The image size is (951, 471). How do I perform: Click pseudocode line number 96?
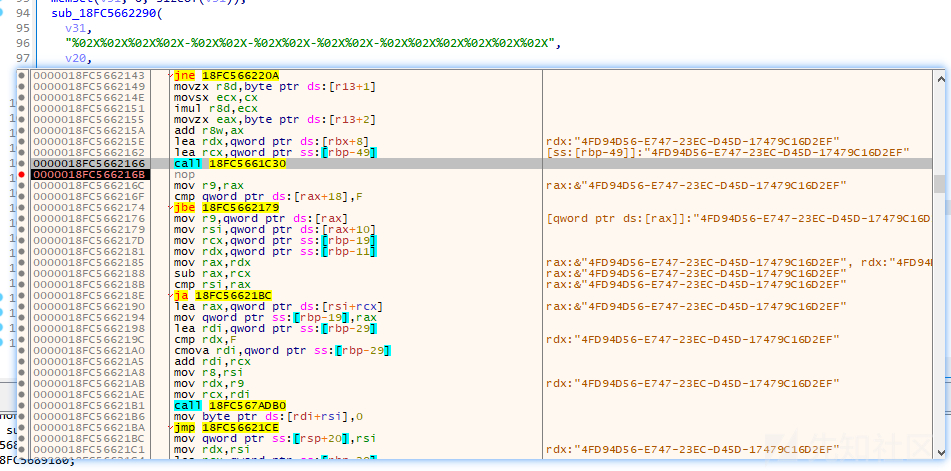coord(22,44)
